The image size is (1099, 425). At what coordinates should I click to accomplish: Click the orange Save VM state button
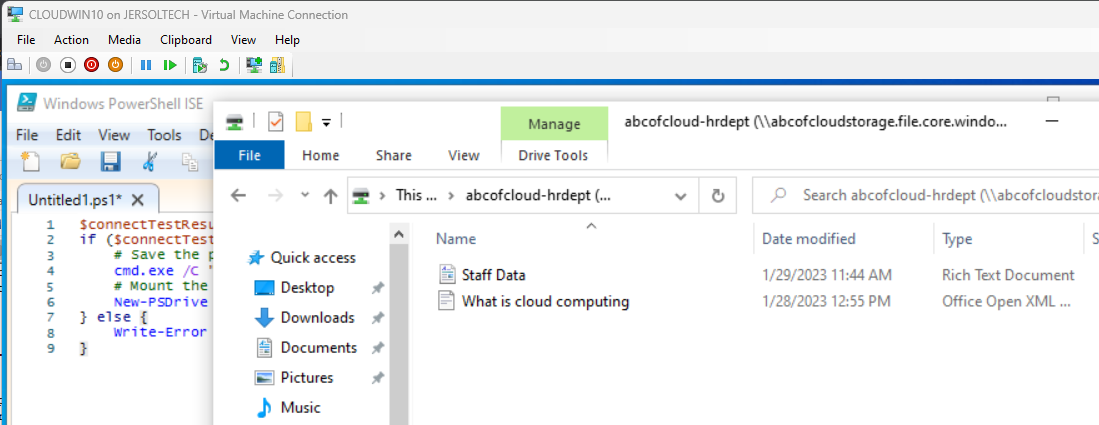click(x=115, y=65)
